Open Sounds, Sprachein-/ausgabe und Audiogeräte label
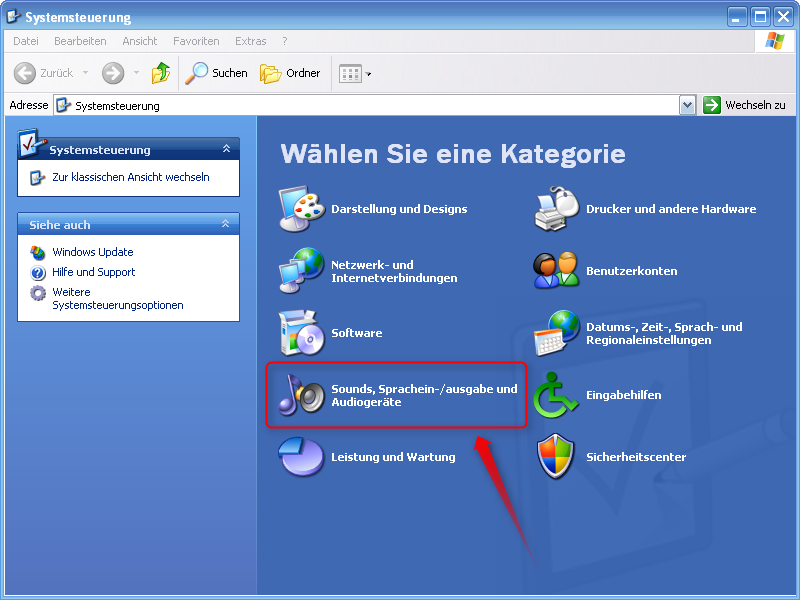The image size is (800, 600). point(424,395)
